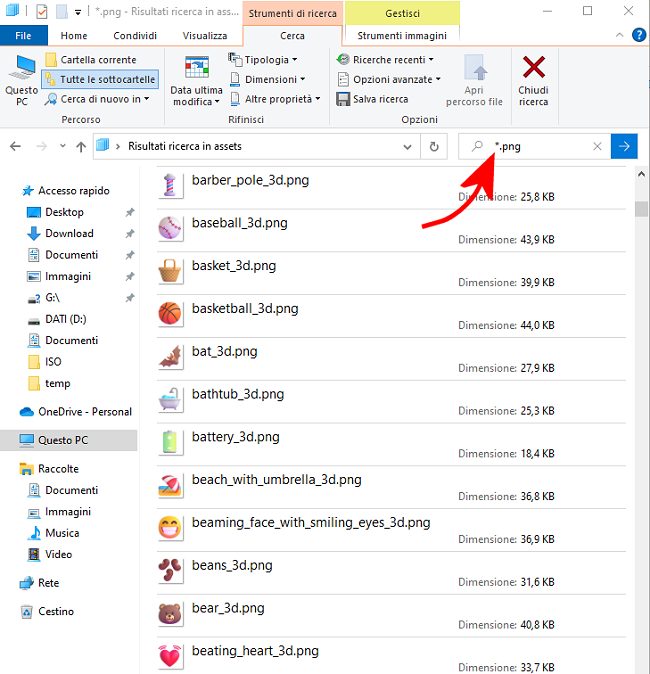Click the refresh button
Viewport: 650px width, 674px height.
coord(434,147)
